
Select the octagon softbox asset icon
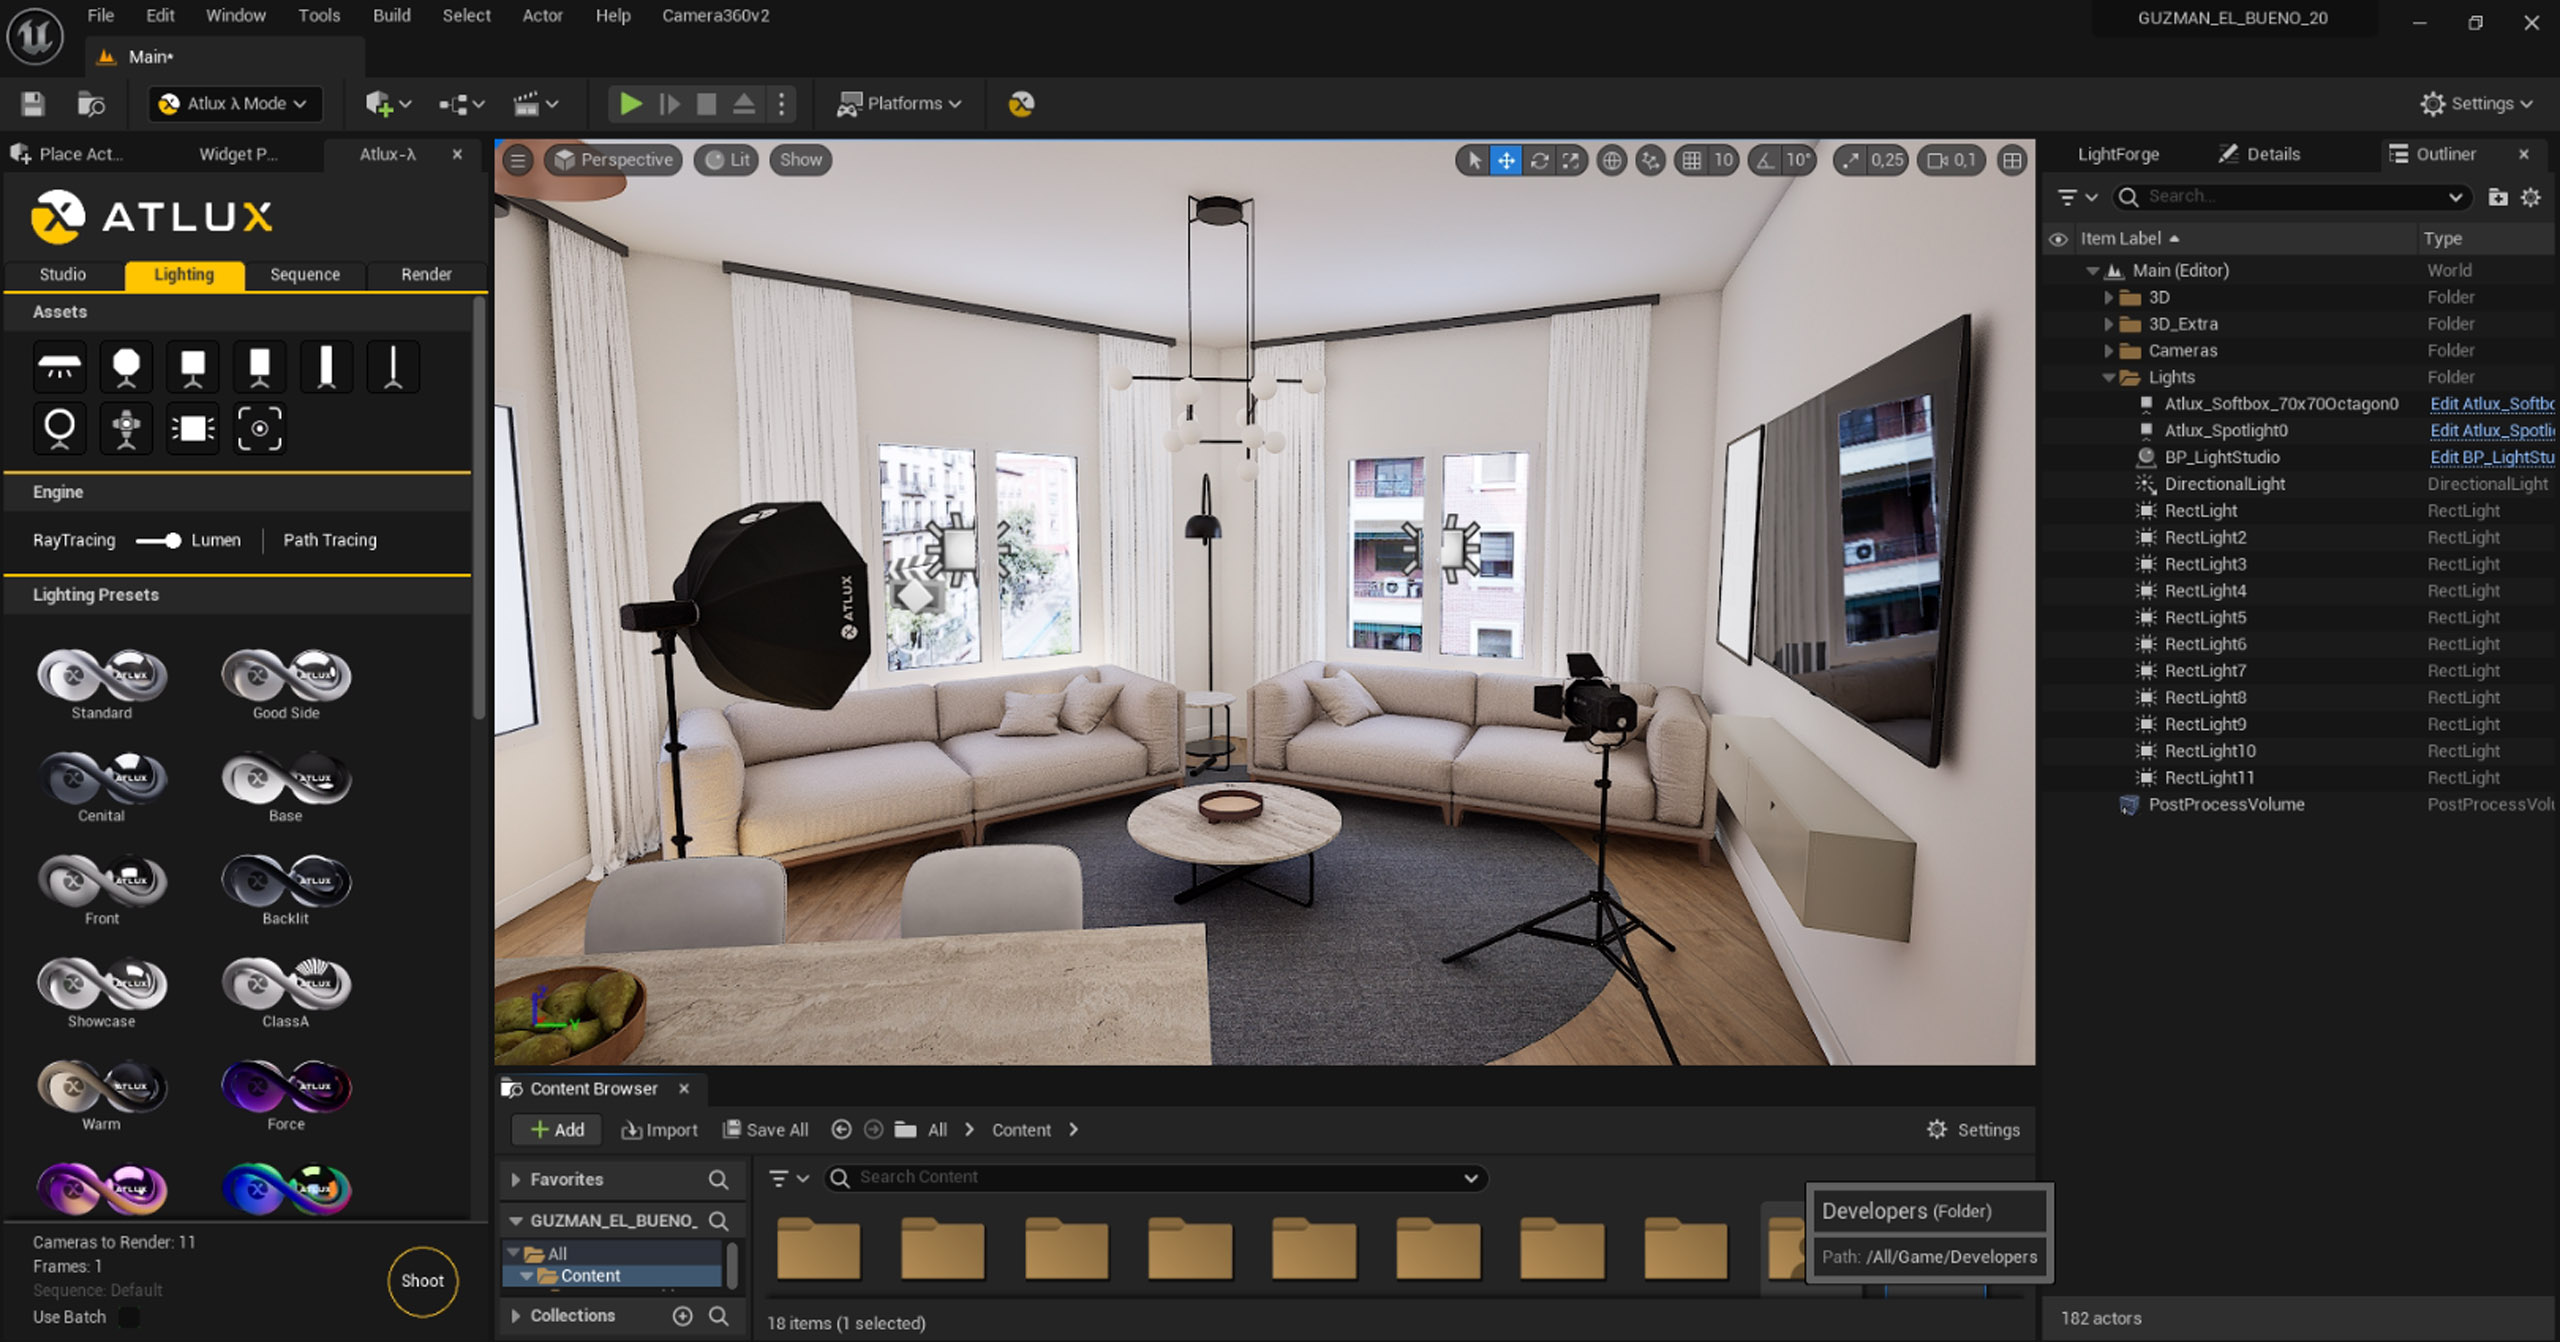click(x=126, y=367)
